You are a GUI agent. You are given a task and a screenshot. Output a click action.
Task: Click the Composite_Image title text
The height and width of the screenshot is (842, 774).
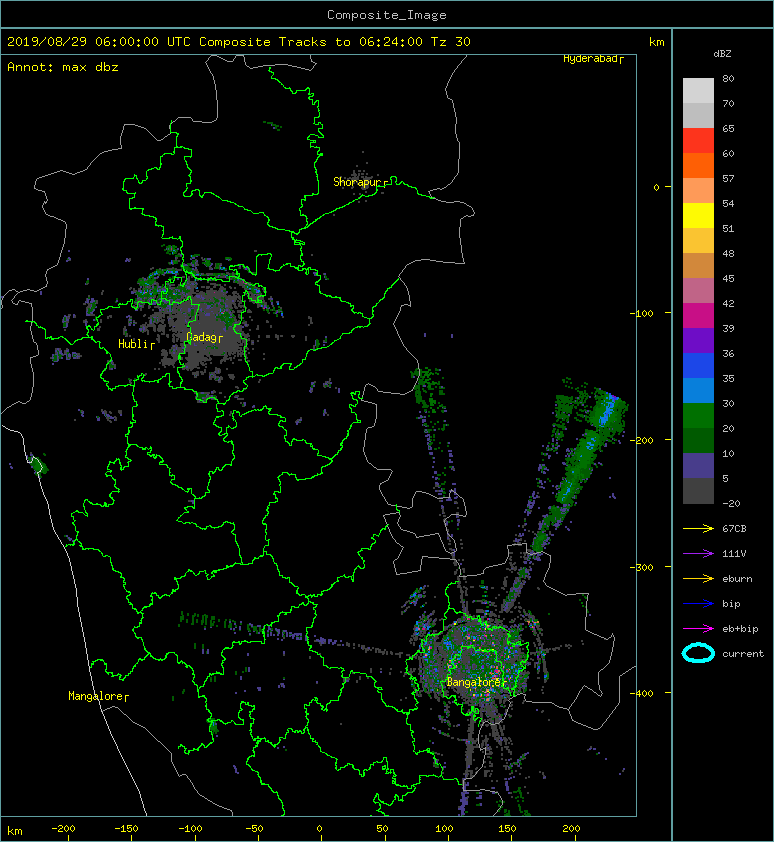pyautogui.click(x=387, y=15)
